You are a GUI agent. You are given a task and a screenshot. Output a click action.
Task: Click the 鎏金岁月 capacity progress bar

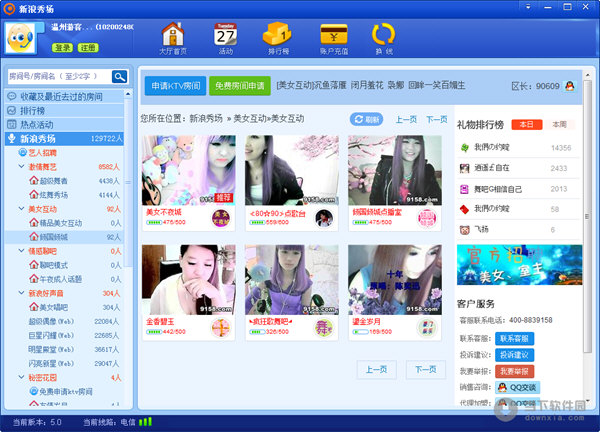360,332
